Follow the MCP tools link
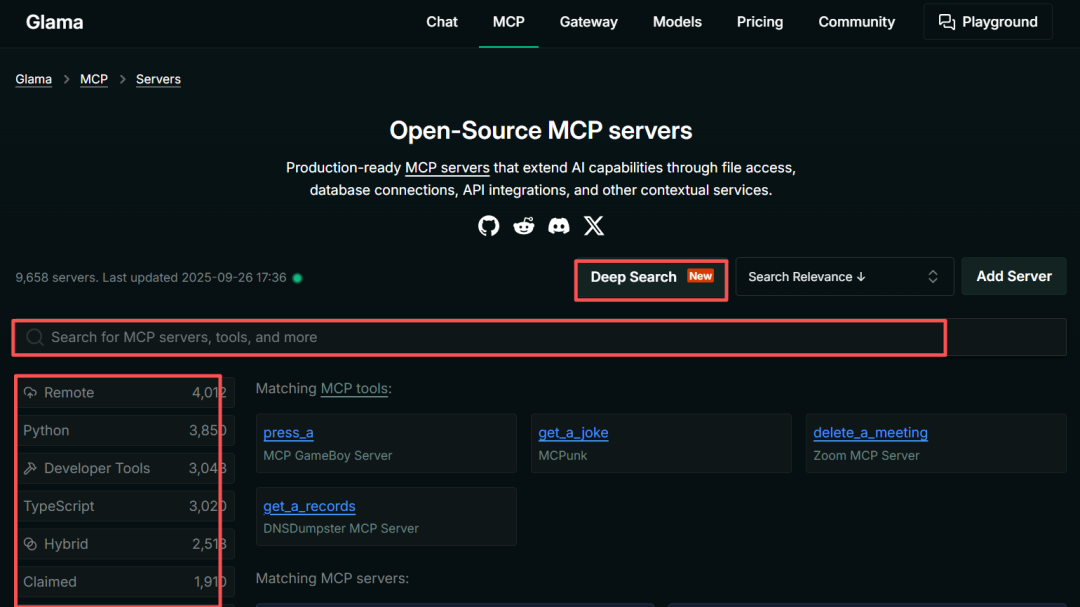 pyautogui.click(x=354, y=389)
